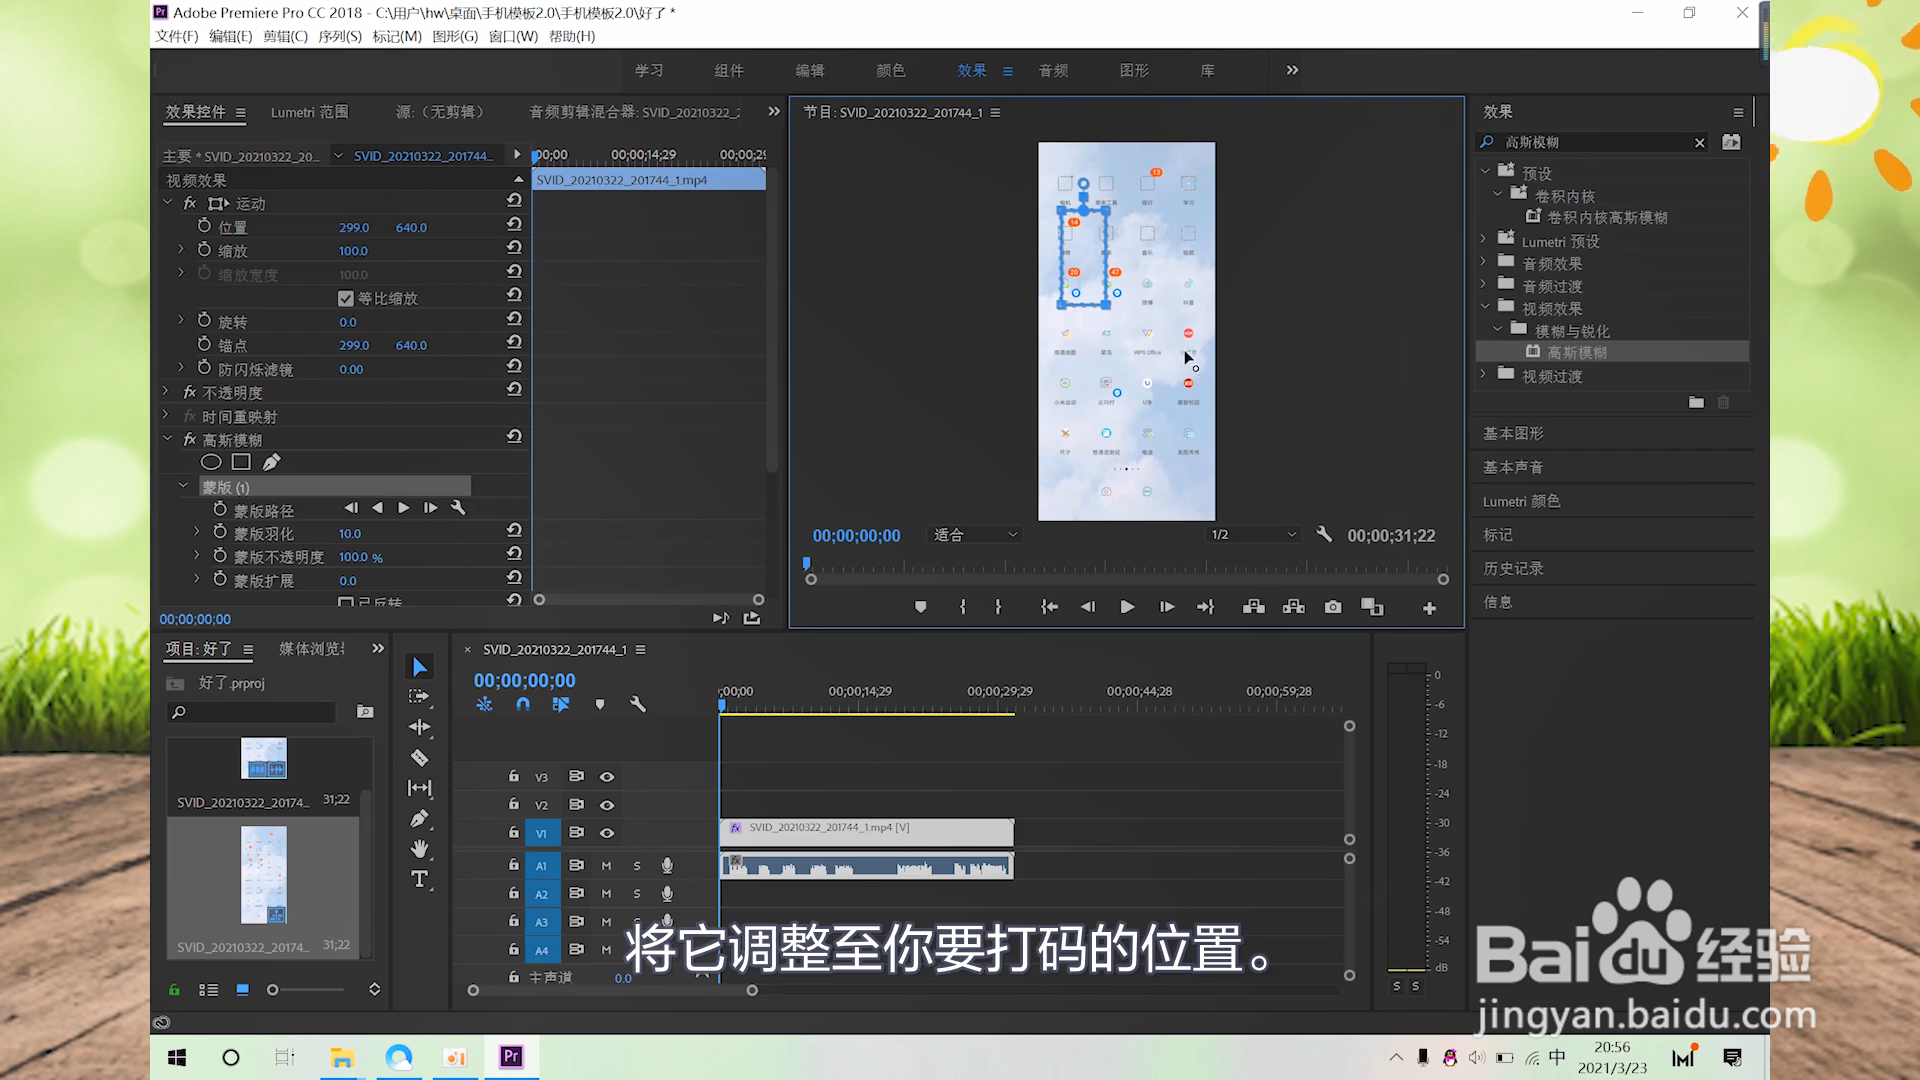1920x1080 pixels.
Task: Select the Ripple Edit tool
Action: pyautogui.click(x=419, y=727)
